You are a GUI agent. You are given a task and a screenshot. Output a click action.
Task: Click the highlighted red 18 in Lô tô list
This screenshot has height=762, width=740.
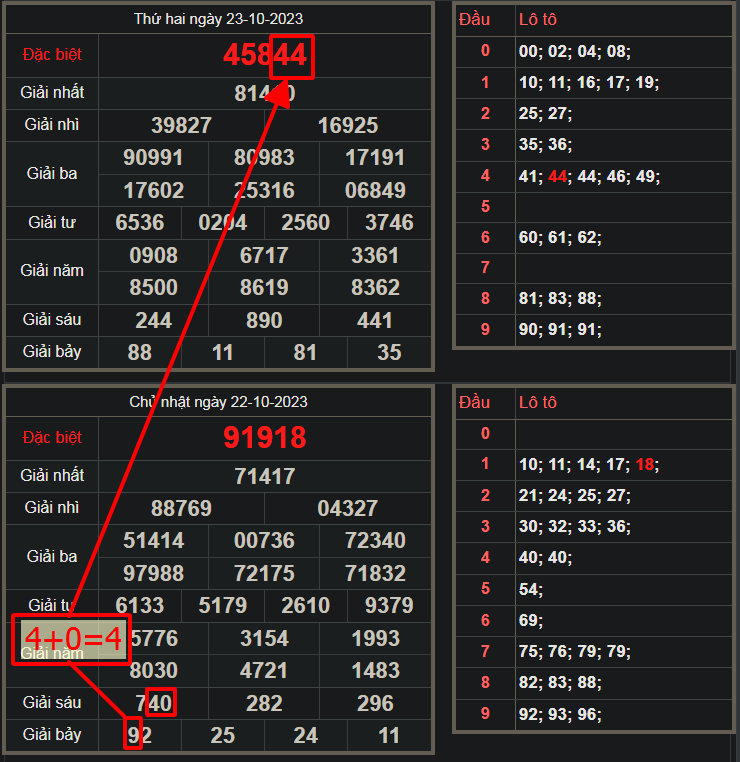coord(646,464)
